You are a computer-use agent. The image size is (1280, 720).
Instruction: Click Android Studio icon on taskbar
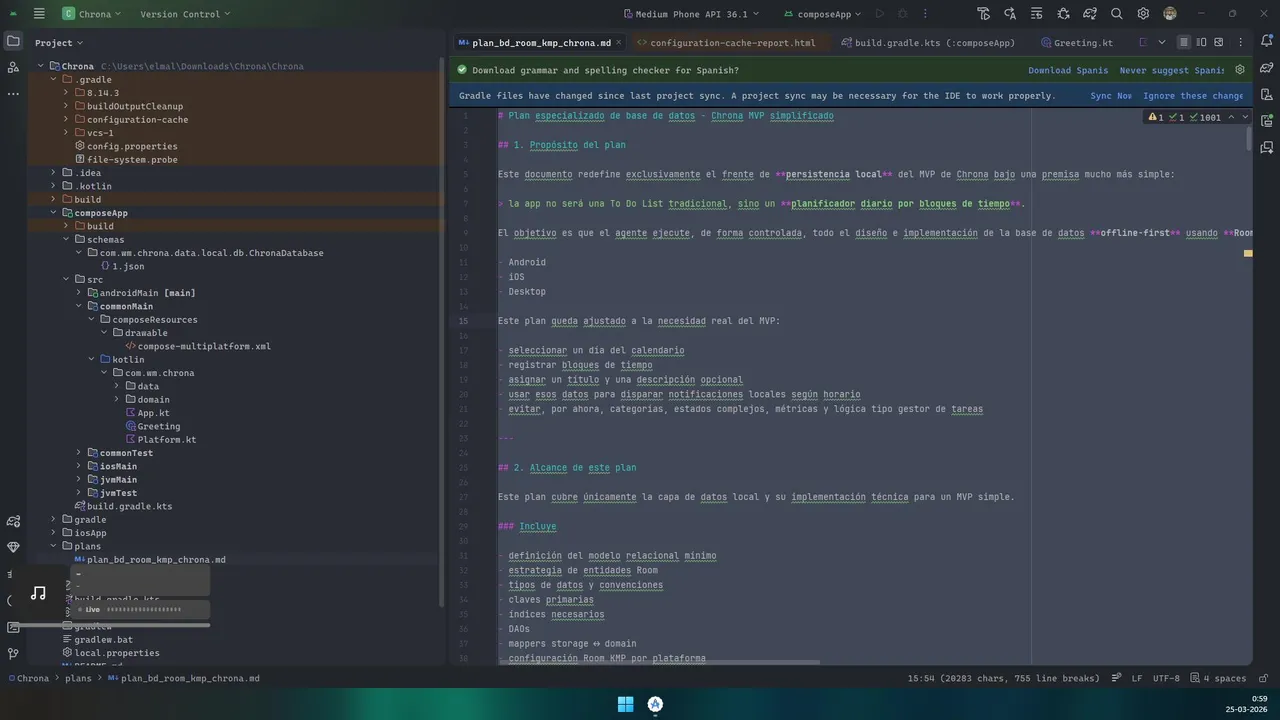point(655,704)
